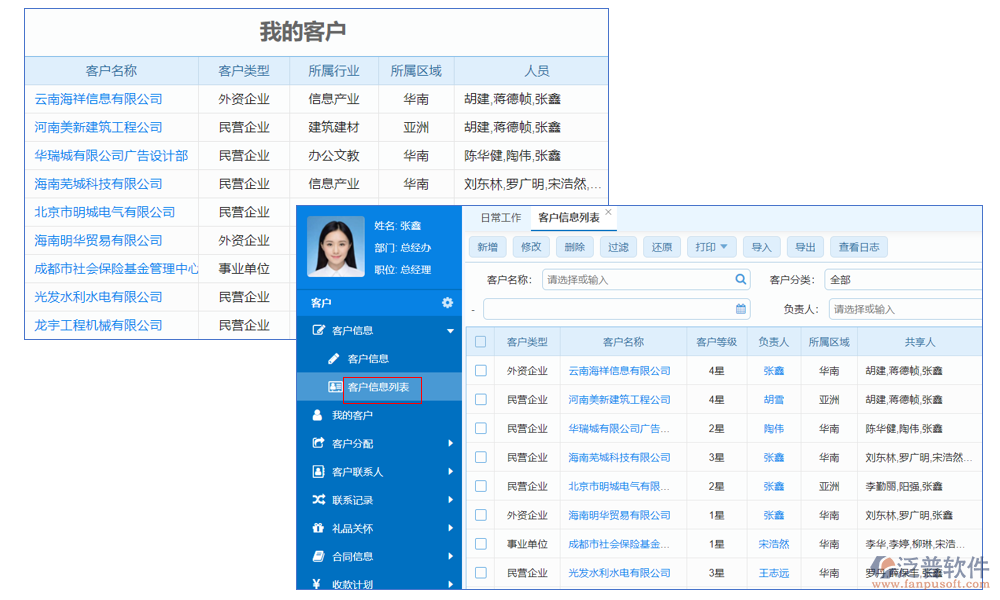Select 收款计划 currency icon in sidebar
The image size is (1000, 600).
[316, 583]
